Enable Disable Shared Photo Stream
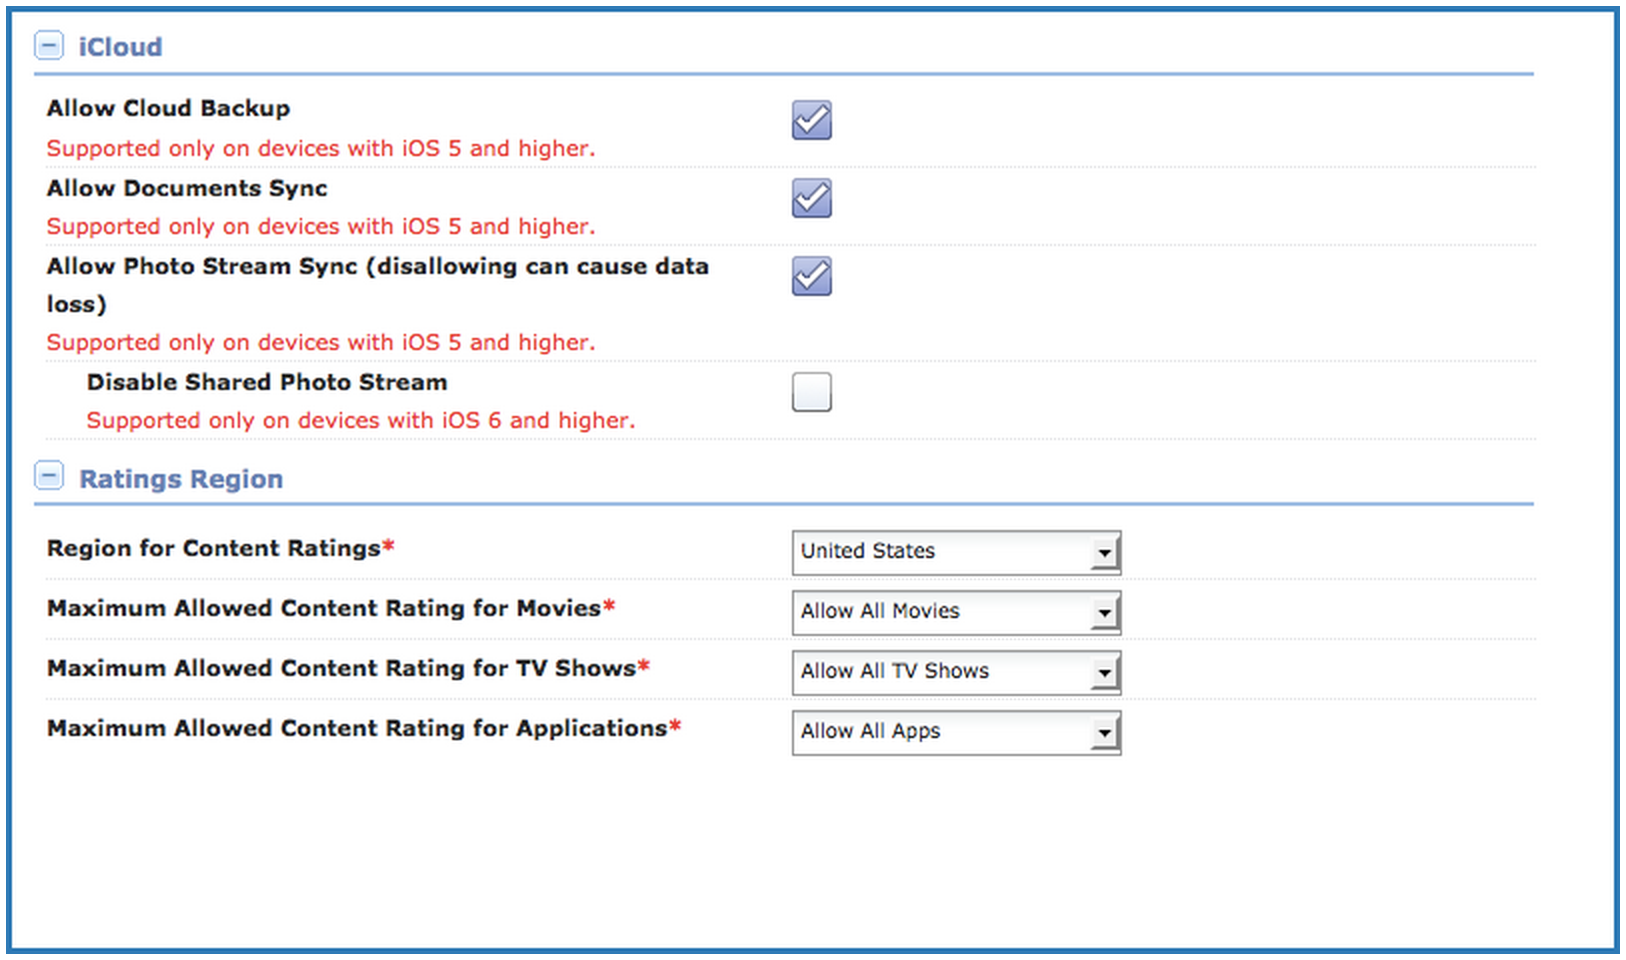This screenshot has width=1626, height=960. (x=810, y=392)
